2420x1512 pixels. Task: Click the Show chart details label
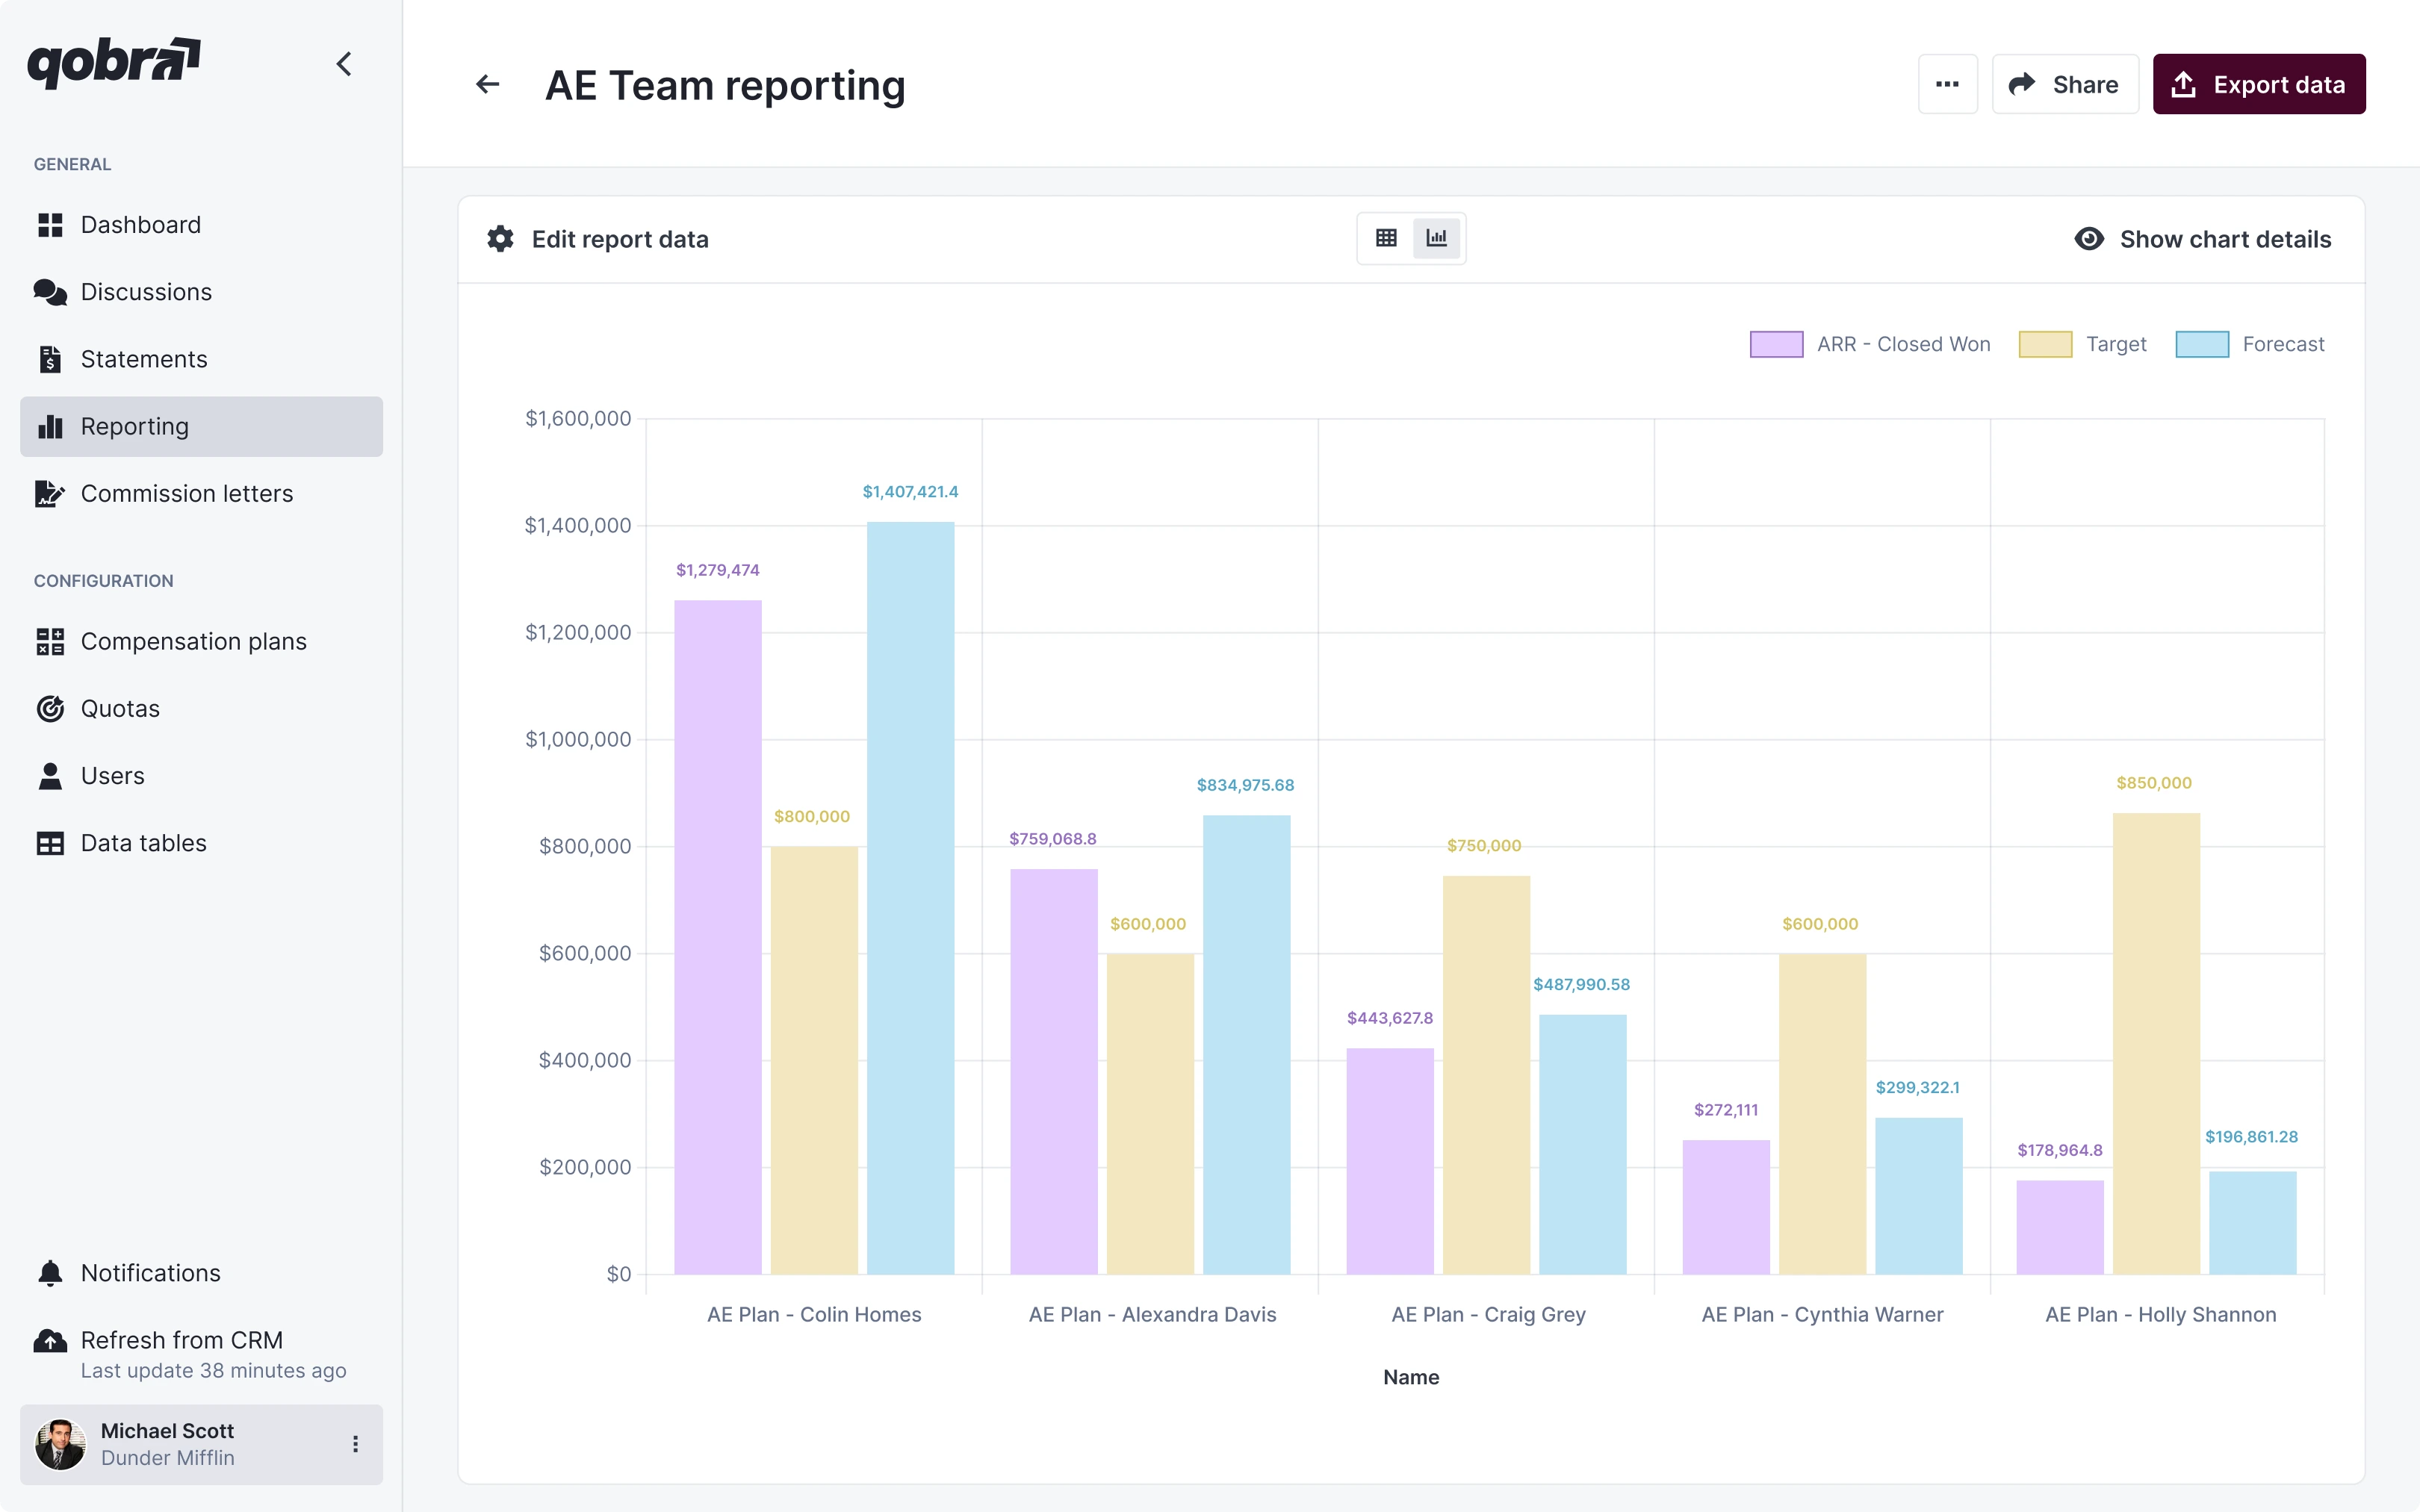click(x=2225, y=239)
